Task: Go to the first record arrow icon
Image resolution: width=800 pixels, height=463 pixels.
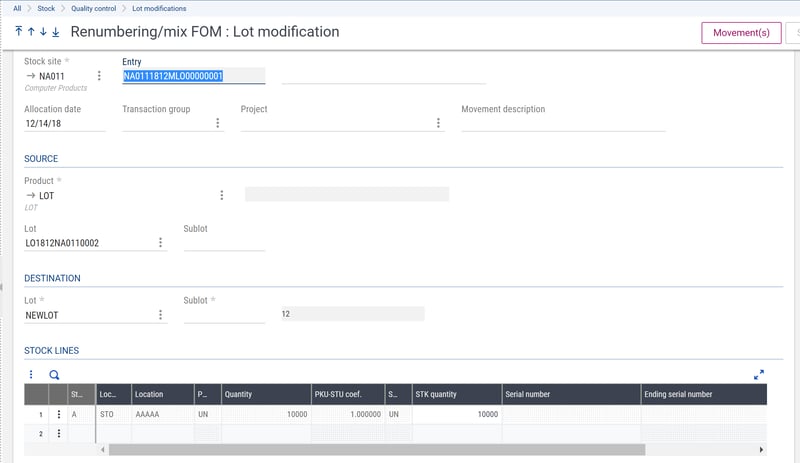Action: coord(19,32)
